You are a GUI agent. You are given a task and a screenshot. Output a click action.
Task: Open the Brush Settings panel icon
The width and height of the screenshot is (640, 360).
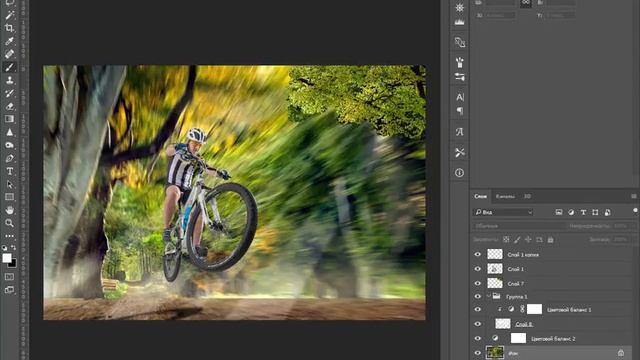pyautogui.click(x=460, y=77)
